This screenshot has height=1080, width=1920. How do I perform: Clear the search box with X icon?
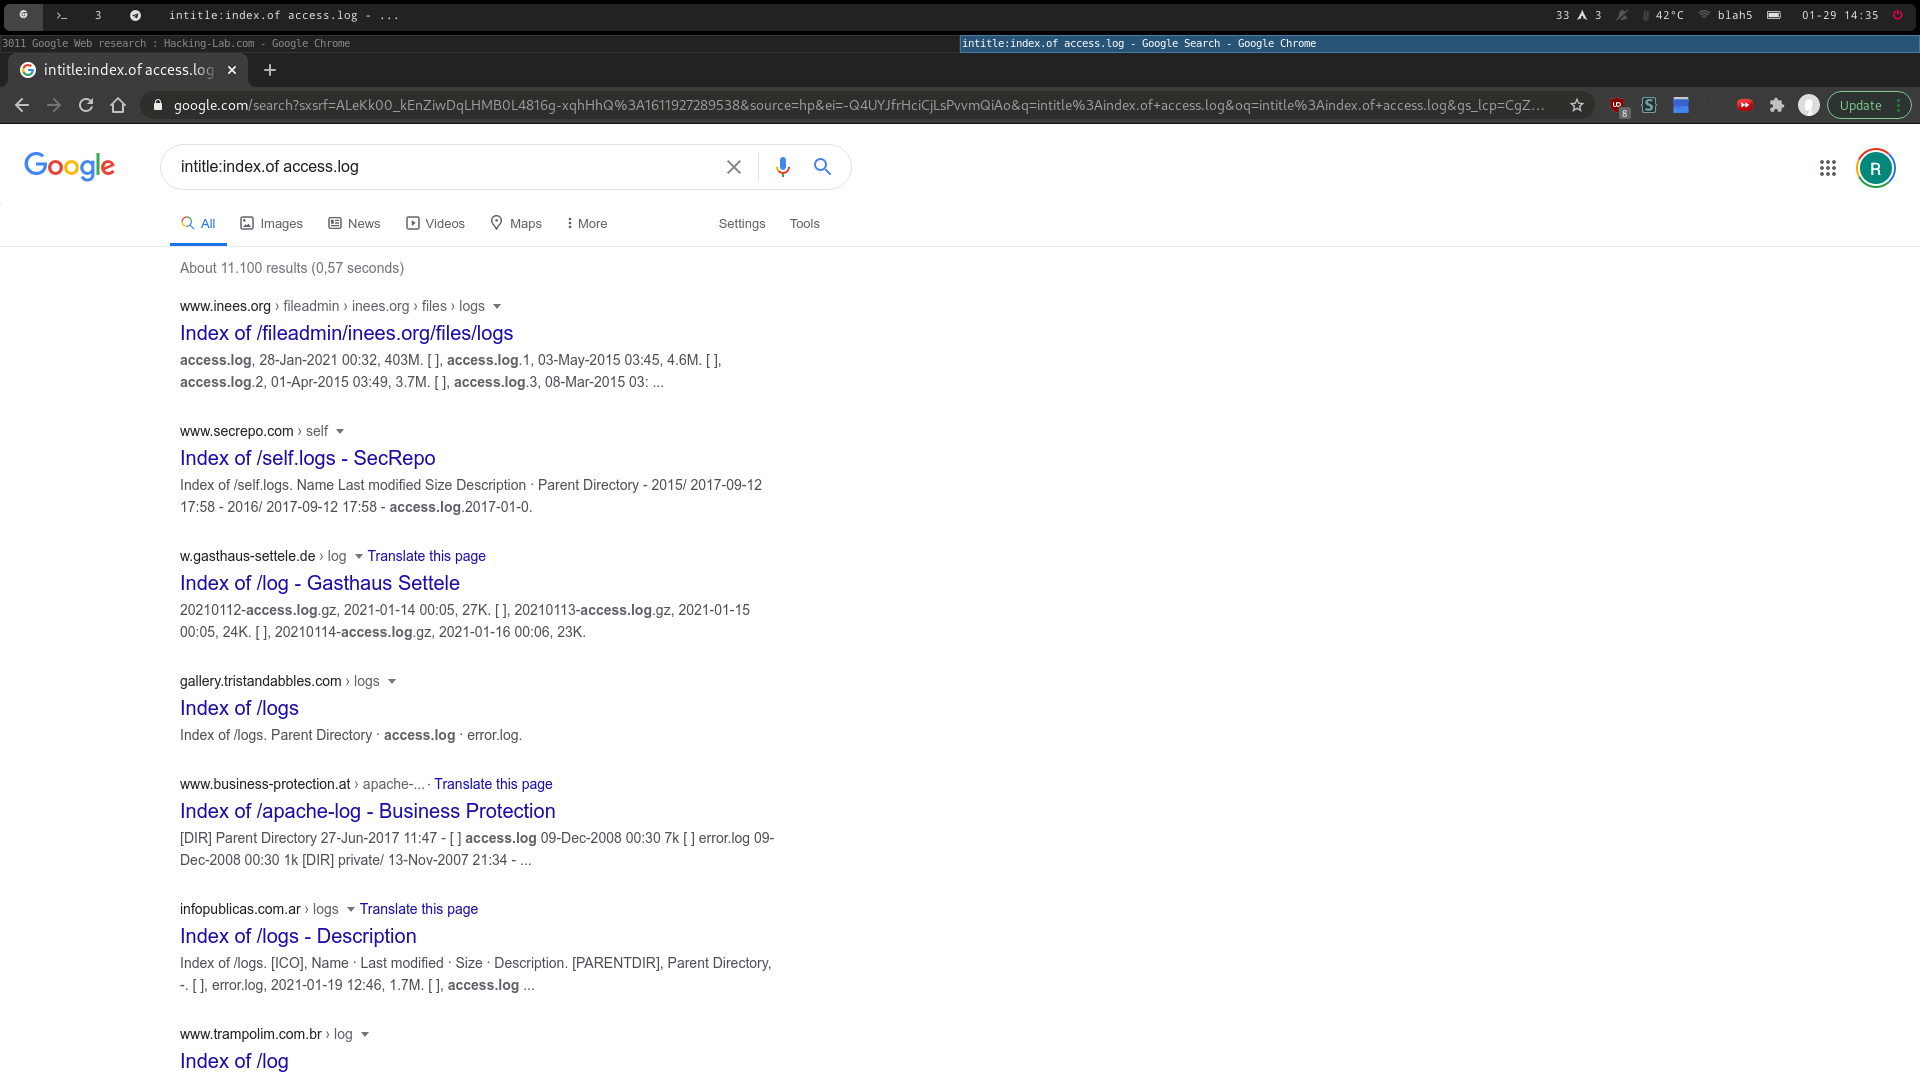coord(734,167)
